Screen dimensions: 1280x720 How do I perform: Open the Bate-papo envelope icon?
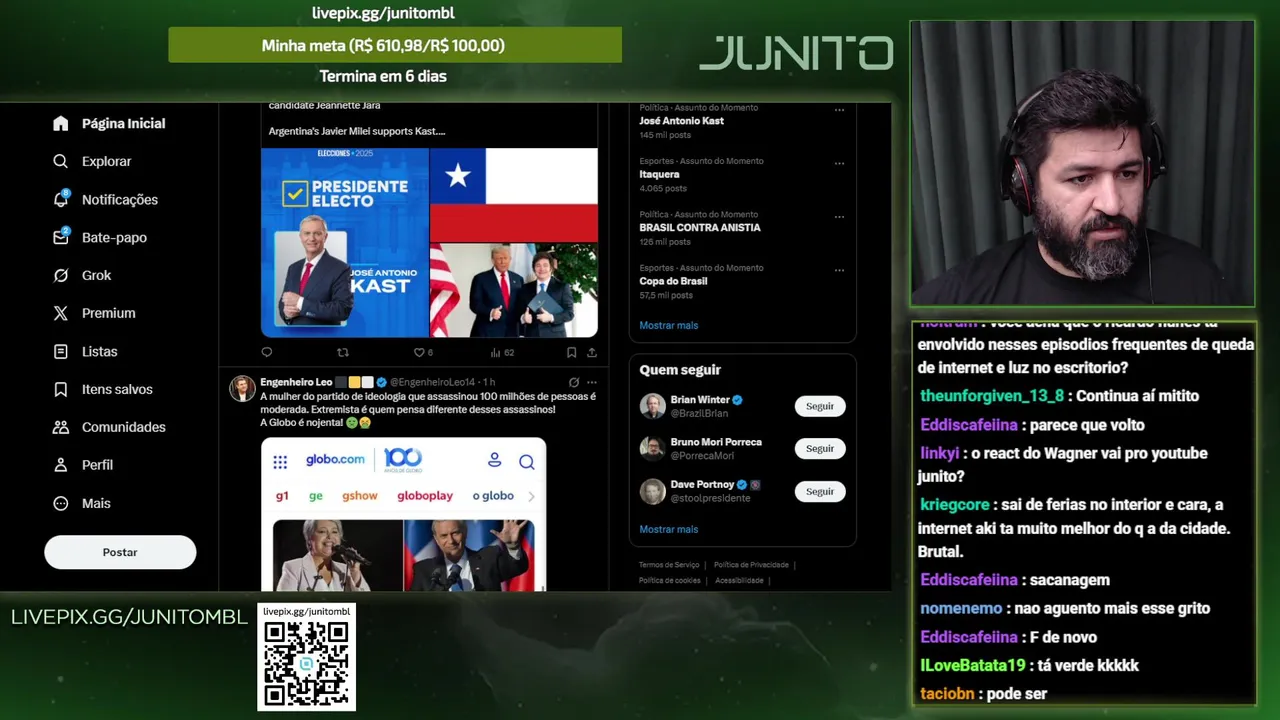tap(61, 237)
